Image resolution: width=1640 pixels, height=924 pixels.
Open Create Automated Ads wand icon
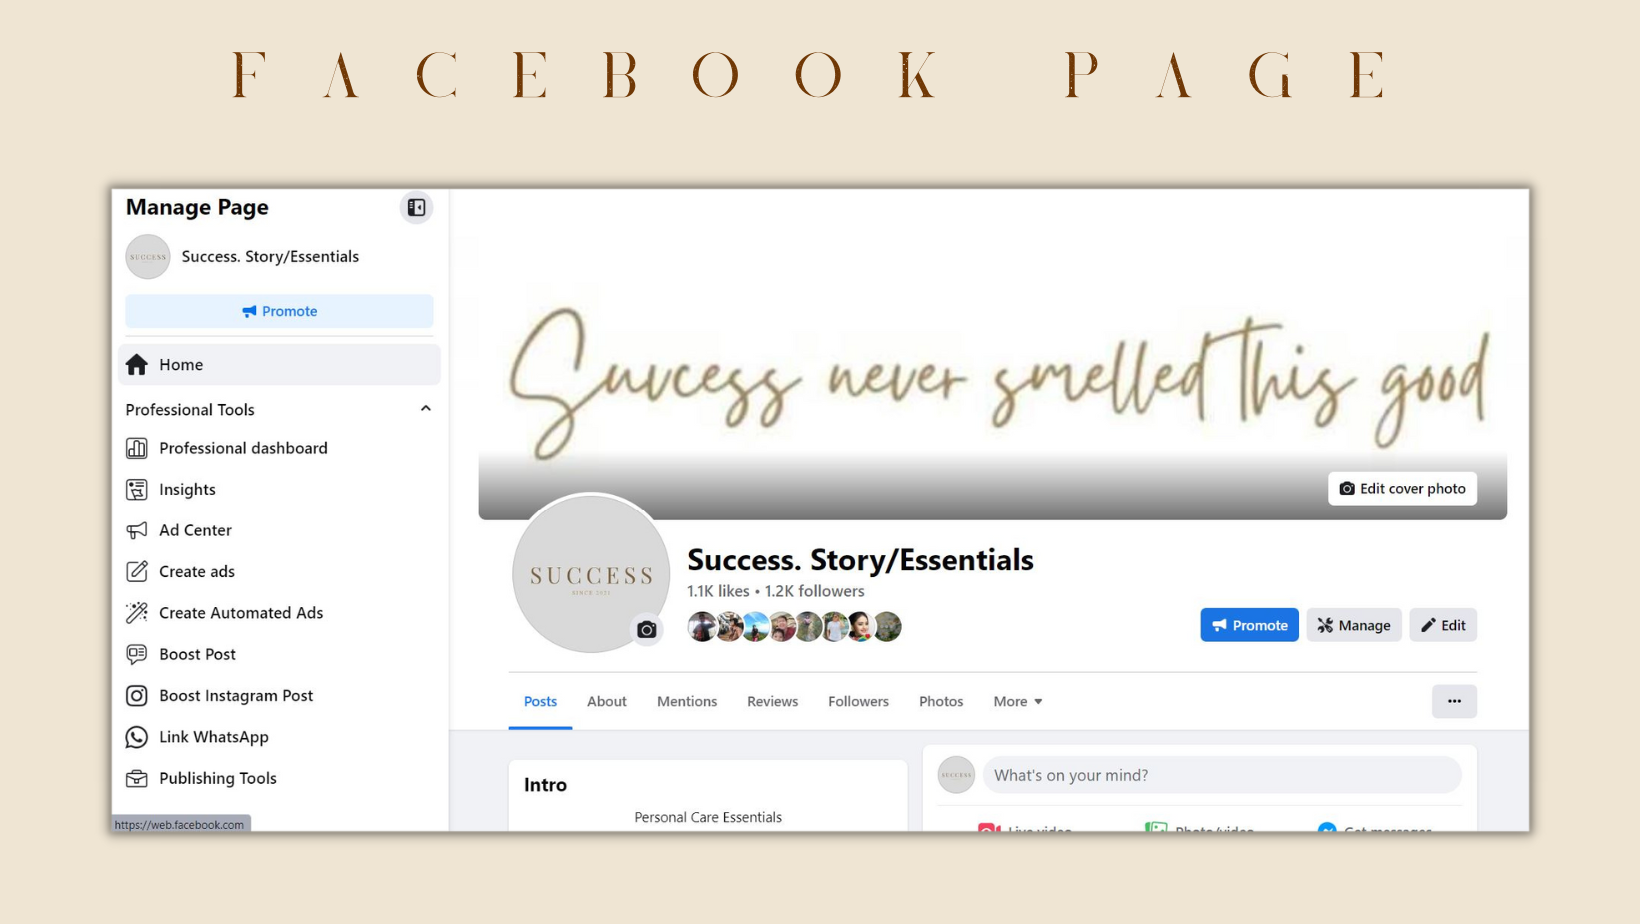tap(137, 612)
